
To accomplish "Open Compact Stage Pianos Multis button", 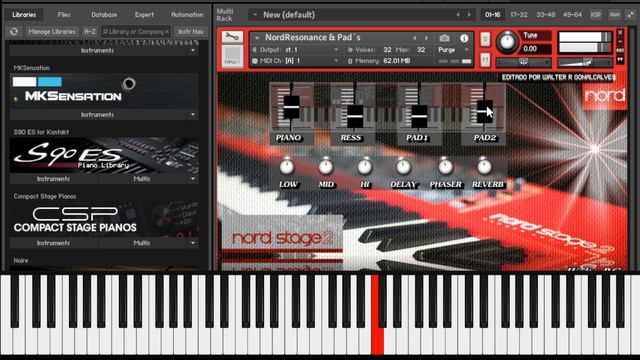I will point(142,243).
